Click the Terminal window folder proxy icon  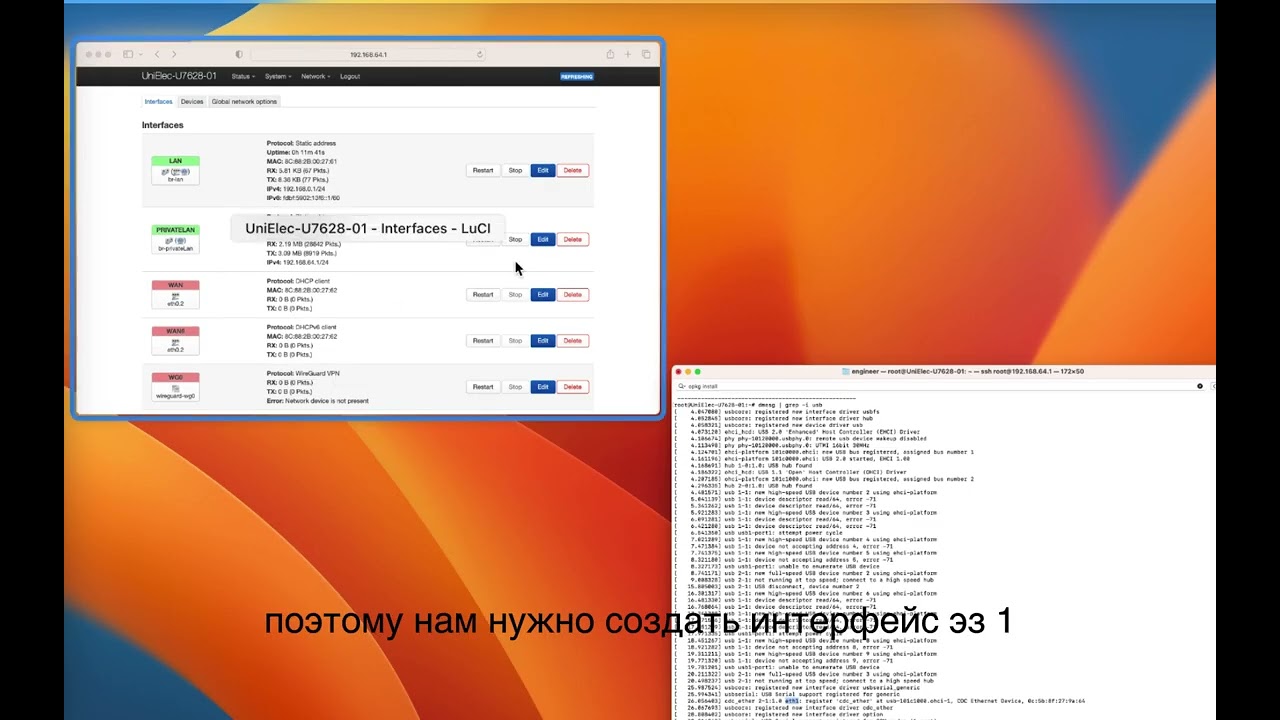(x=847, y=371)
